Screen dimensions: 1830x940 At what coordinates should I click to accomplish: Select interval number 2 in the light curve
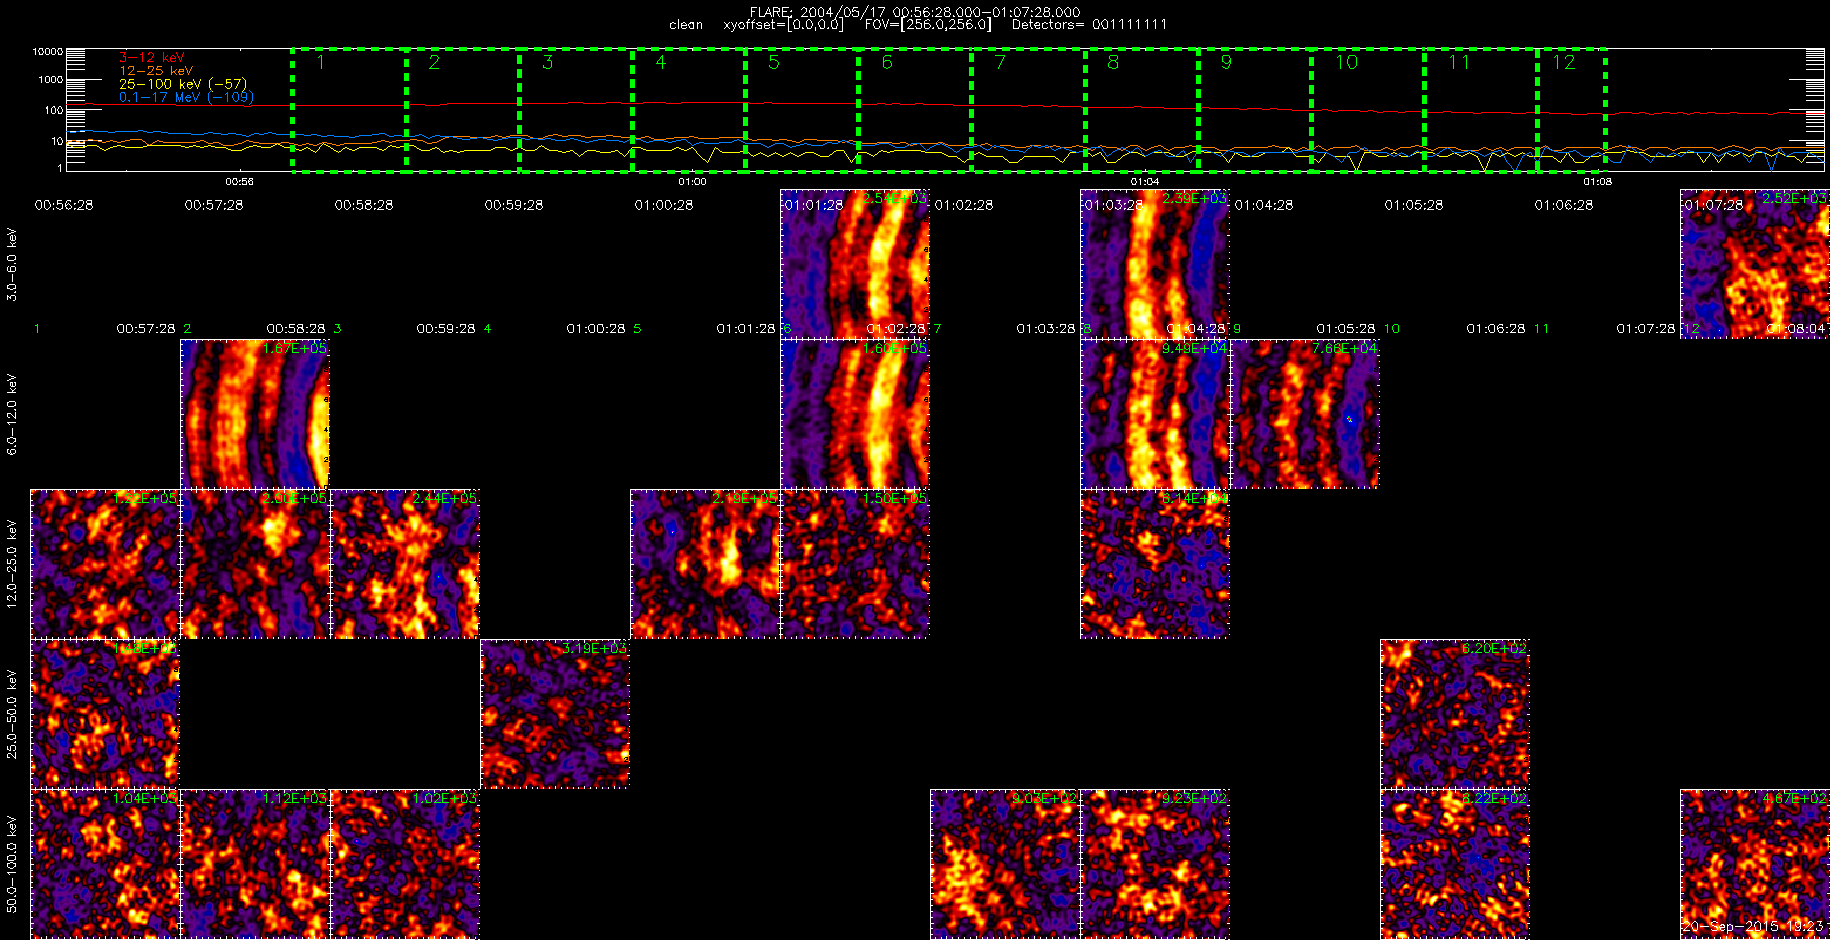click(x=463, y=110)
